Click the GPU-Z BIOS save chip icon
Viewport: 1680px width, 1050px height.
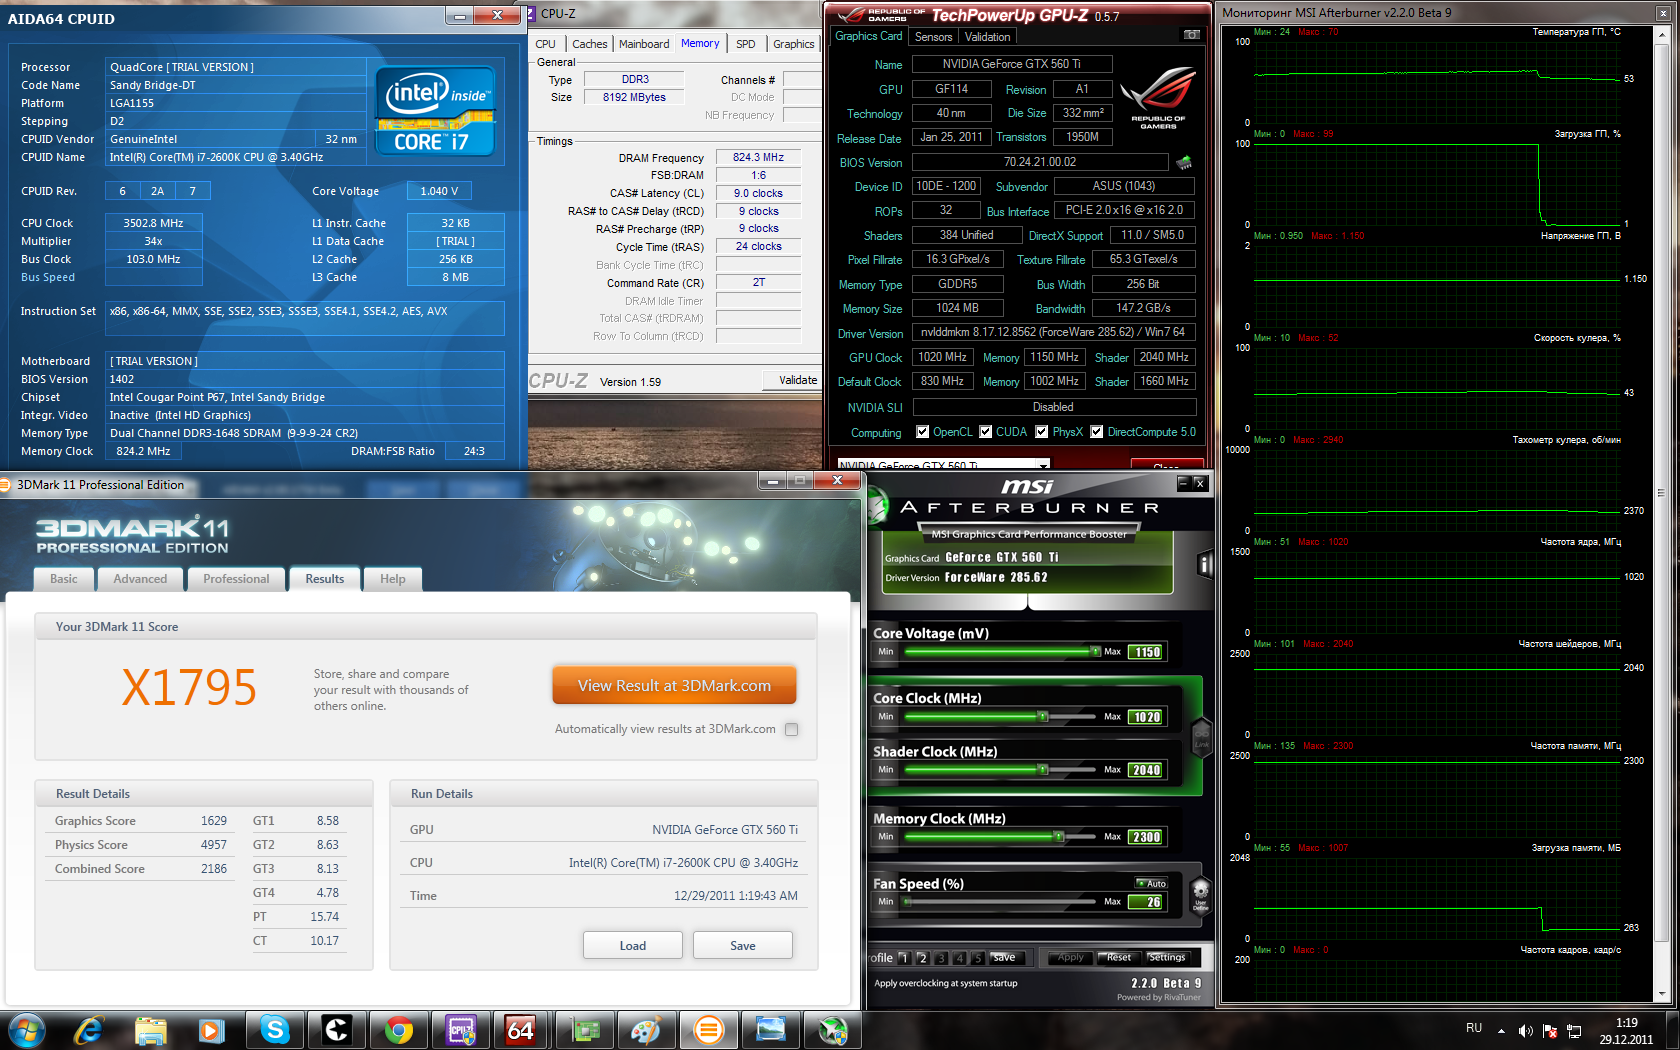coord(1184,162)
